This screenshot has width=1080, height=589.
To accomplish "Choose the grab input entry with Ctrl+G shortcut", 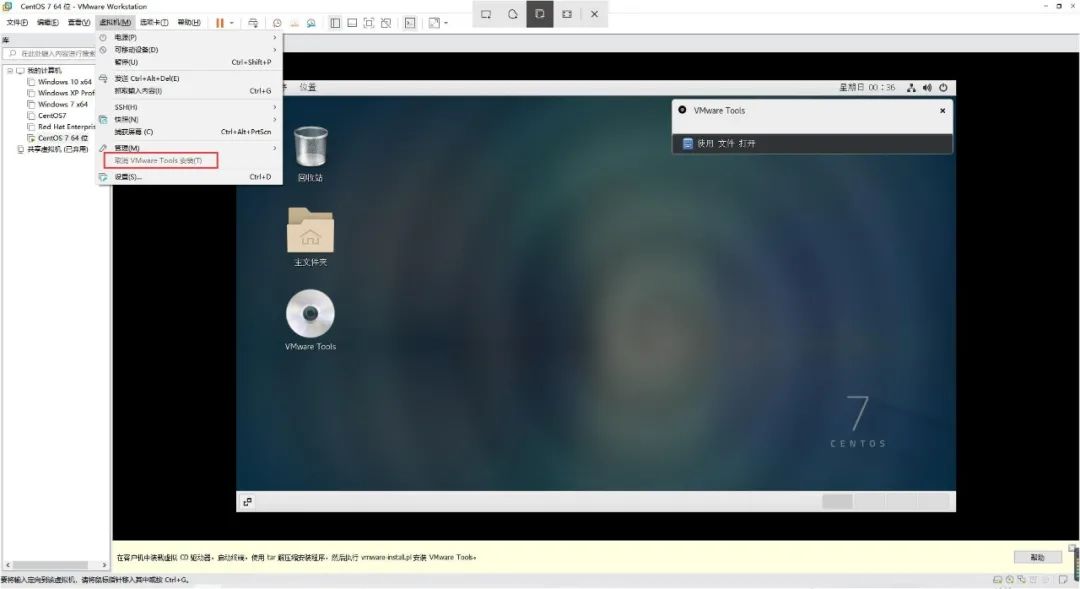I will 189,91.
